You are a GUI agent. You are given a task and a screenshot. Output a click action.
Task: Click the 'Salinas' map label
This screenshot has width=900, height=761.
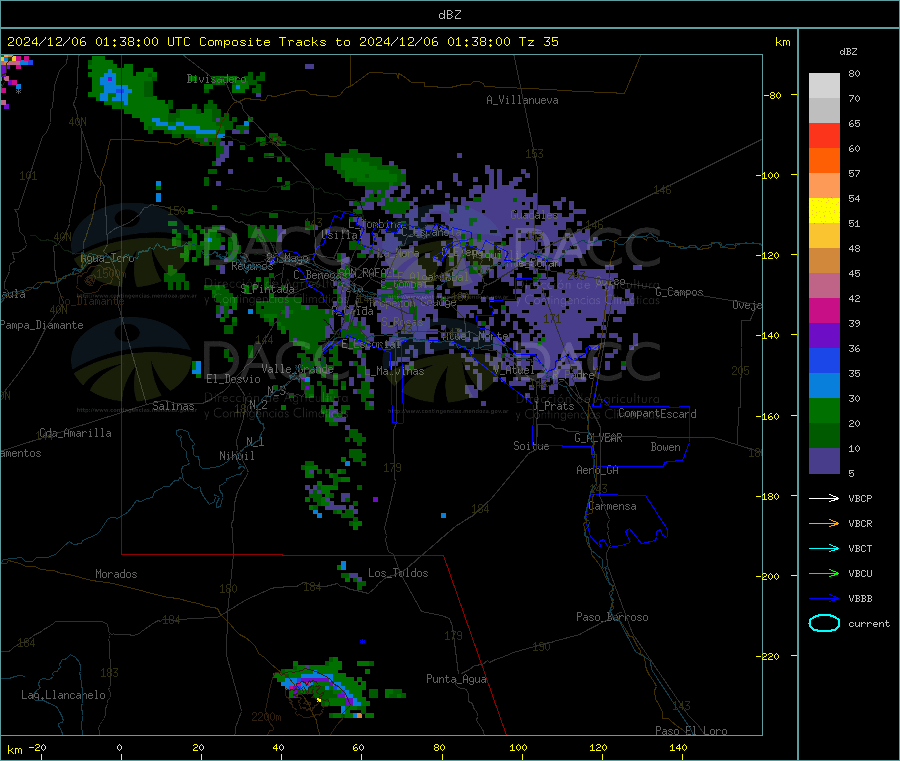click(x=173, y=406)
